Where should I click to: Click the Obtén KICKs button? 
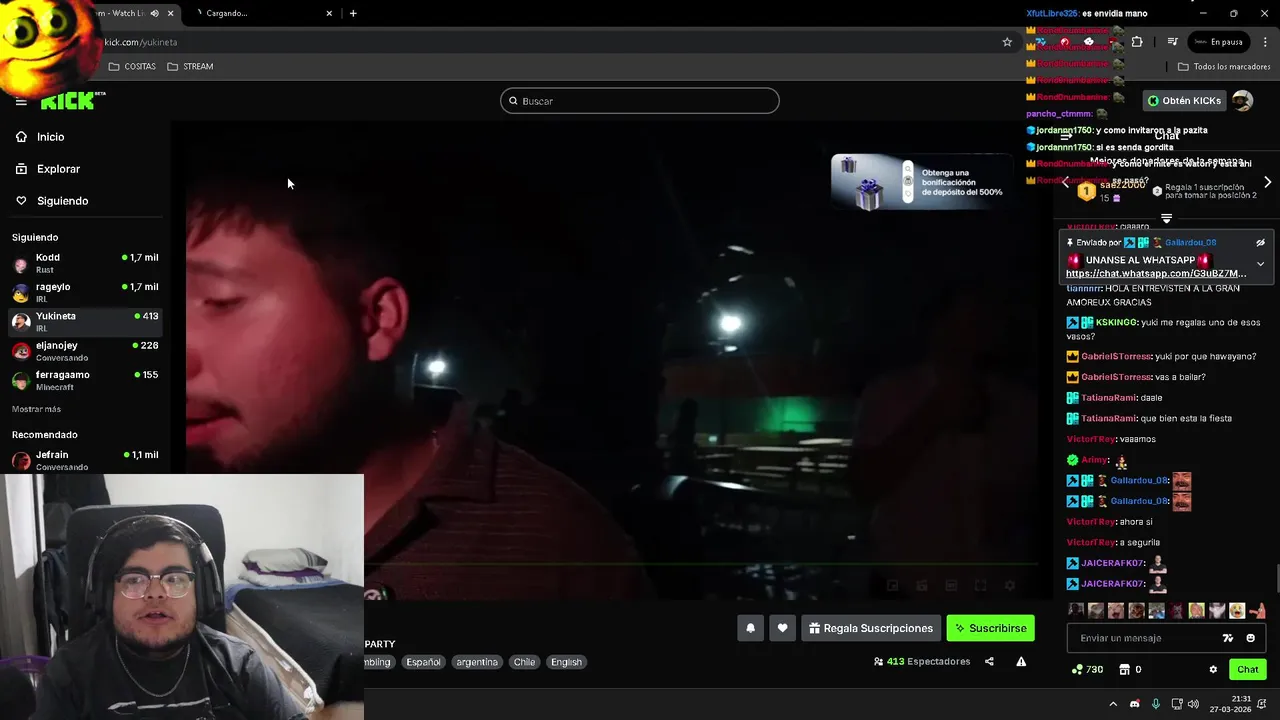tap(1184, 100)
